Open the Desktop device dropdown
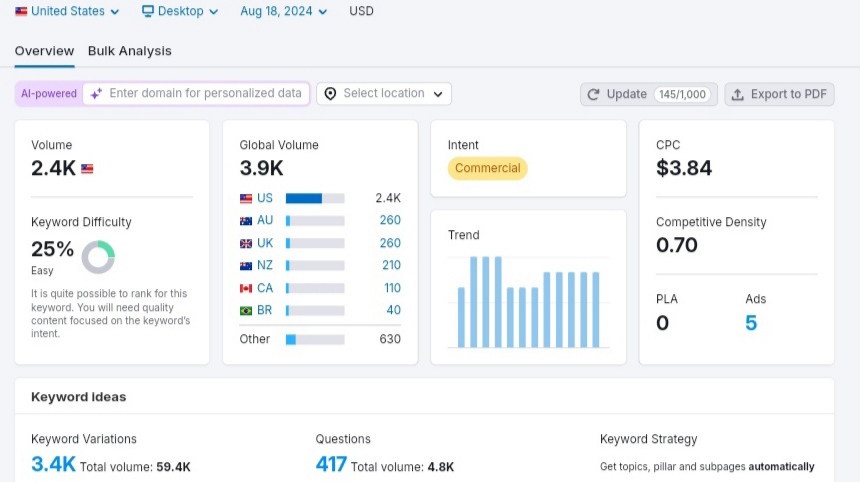This screenshot has height=482, width=860. 180,11
